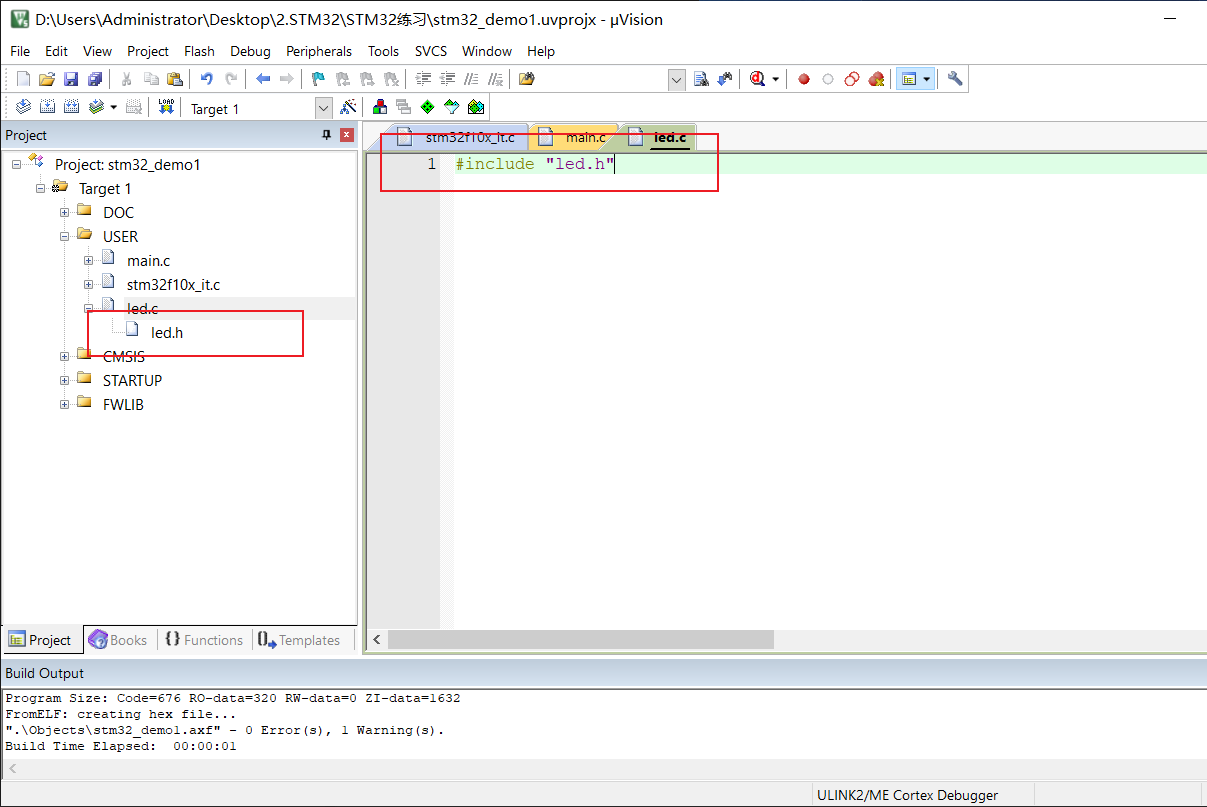Switch to the Functions panel tab

(204, 640)
